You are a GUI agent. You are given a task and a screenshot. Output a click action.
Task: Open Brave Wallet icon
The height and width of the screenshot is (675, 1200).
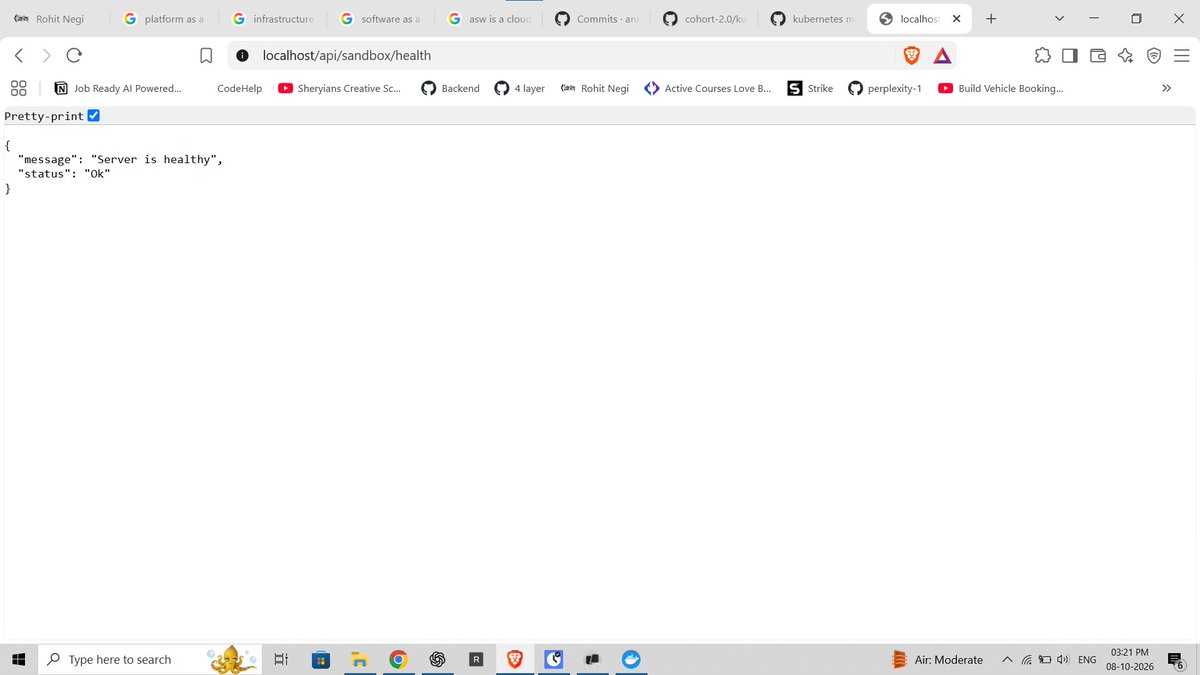[x=1098, y=56]
